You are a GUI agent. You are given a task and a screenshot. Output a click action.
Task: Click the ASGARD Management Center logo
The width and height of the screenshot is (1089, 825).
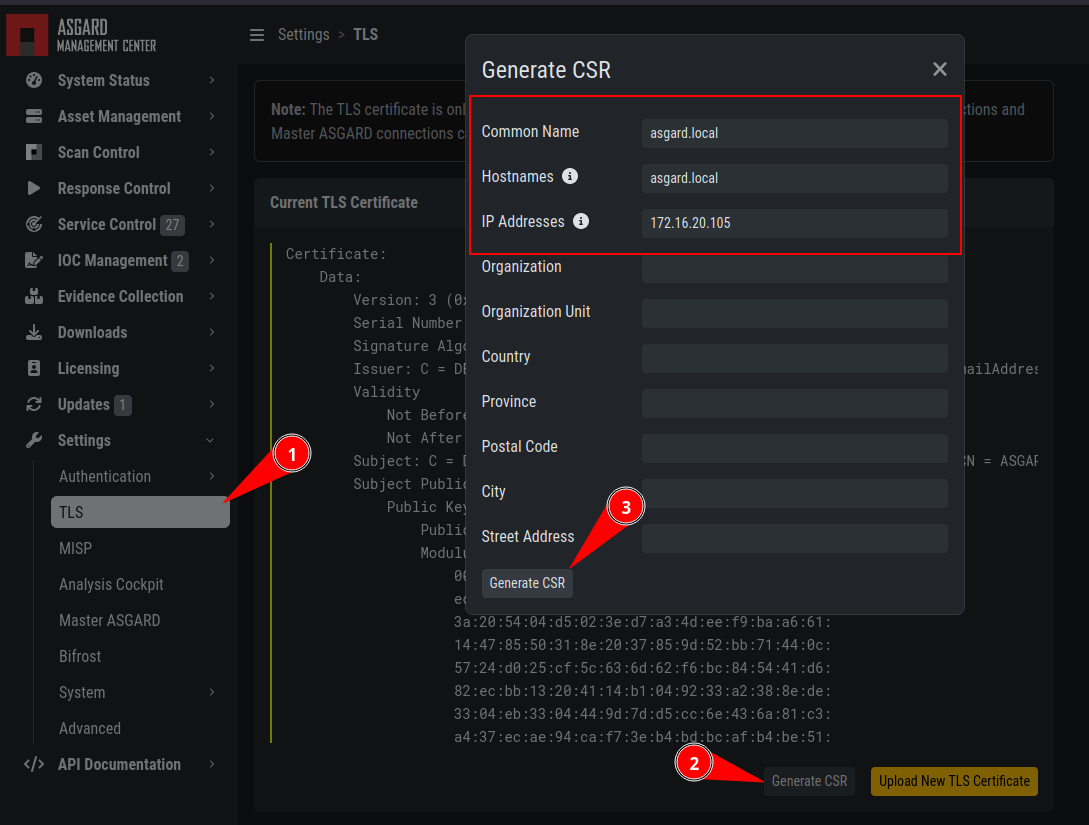(x=81, y=35)
